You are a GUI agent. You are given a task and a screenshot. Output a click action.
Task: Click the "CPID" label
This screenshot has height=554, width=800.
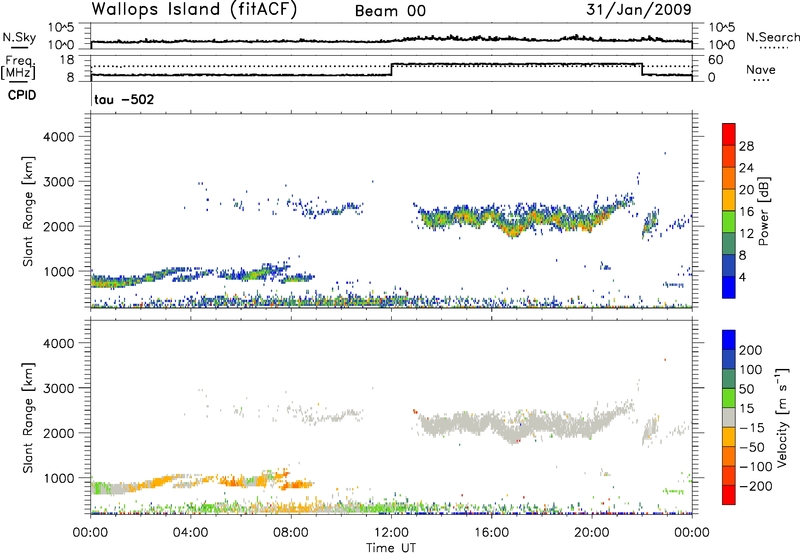tap(22, 95)
